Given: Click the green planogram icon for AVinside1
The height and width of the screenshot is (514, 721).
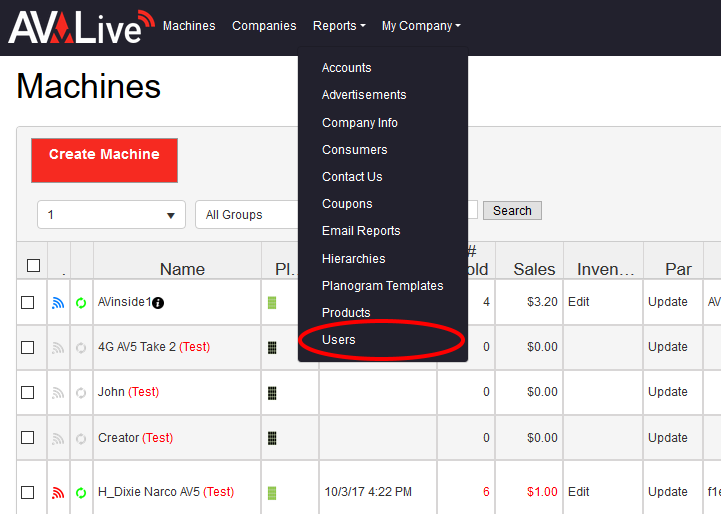Looking at the screenshot, I should pyautogui.click(x=272, y=303).
